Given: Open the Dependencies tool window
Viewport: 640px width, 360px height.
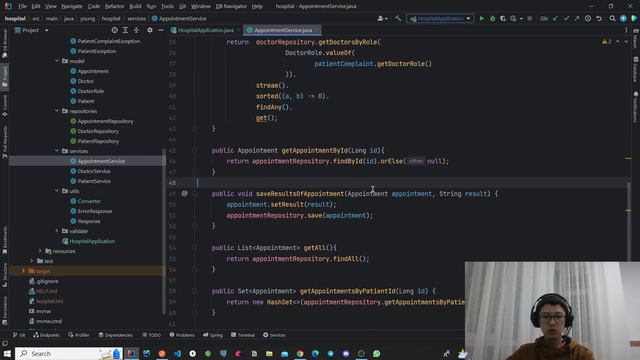Looking at the screenshot, I should pyautogui.click(x=116, y=335).
